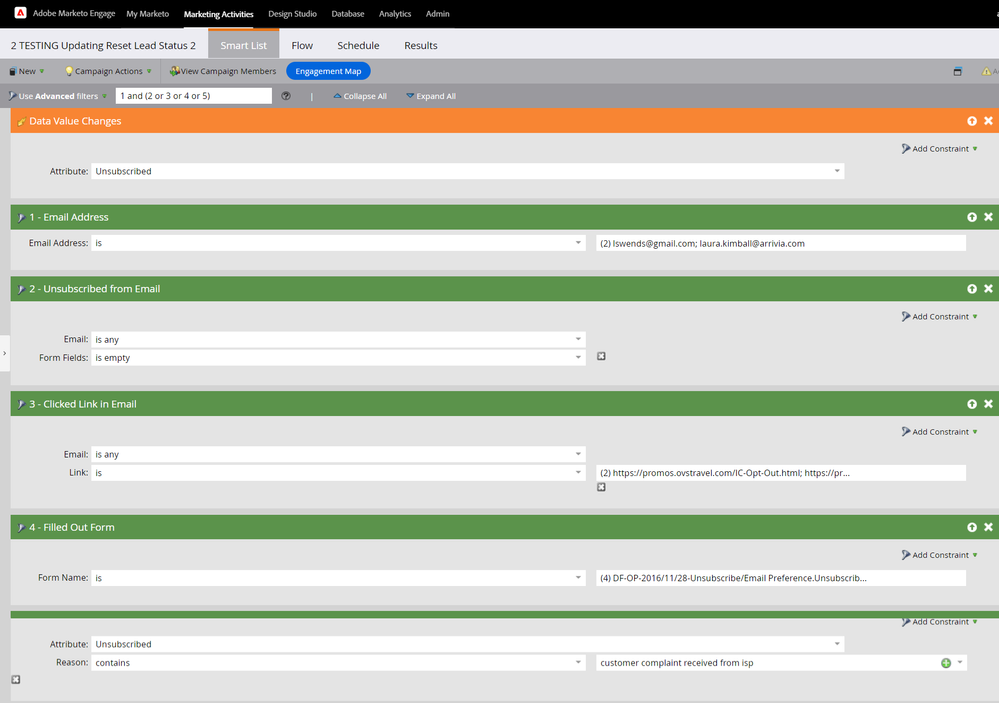Screen dimensions: 999x703
Task: Remove the Form Fields constraint
Action: point(601,356)
